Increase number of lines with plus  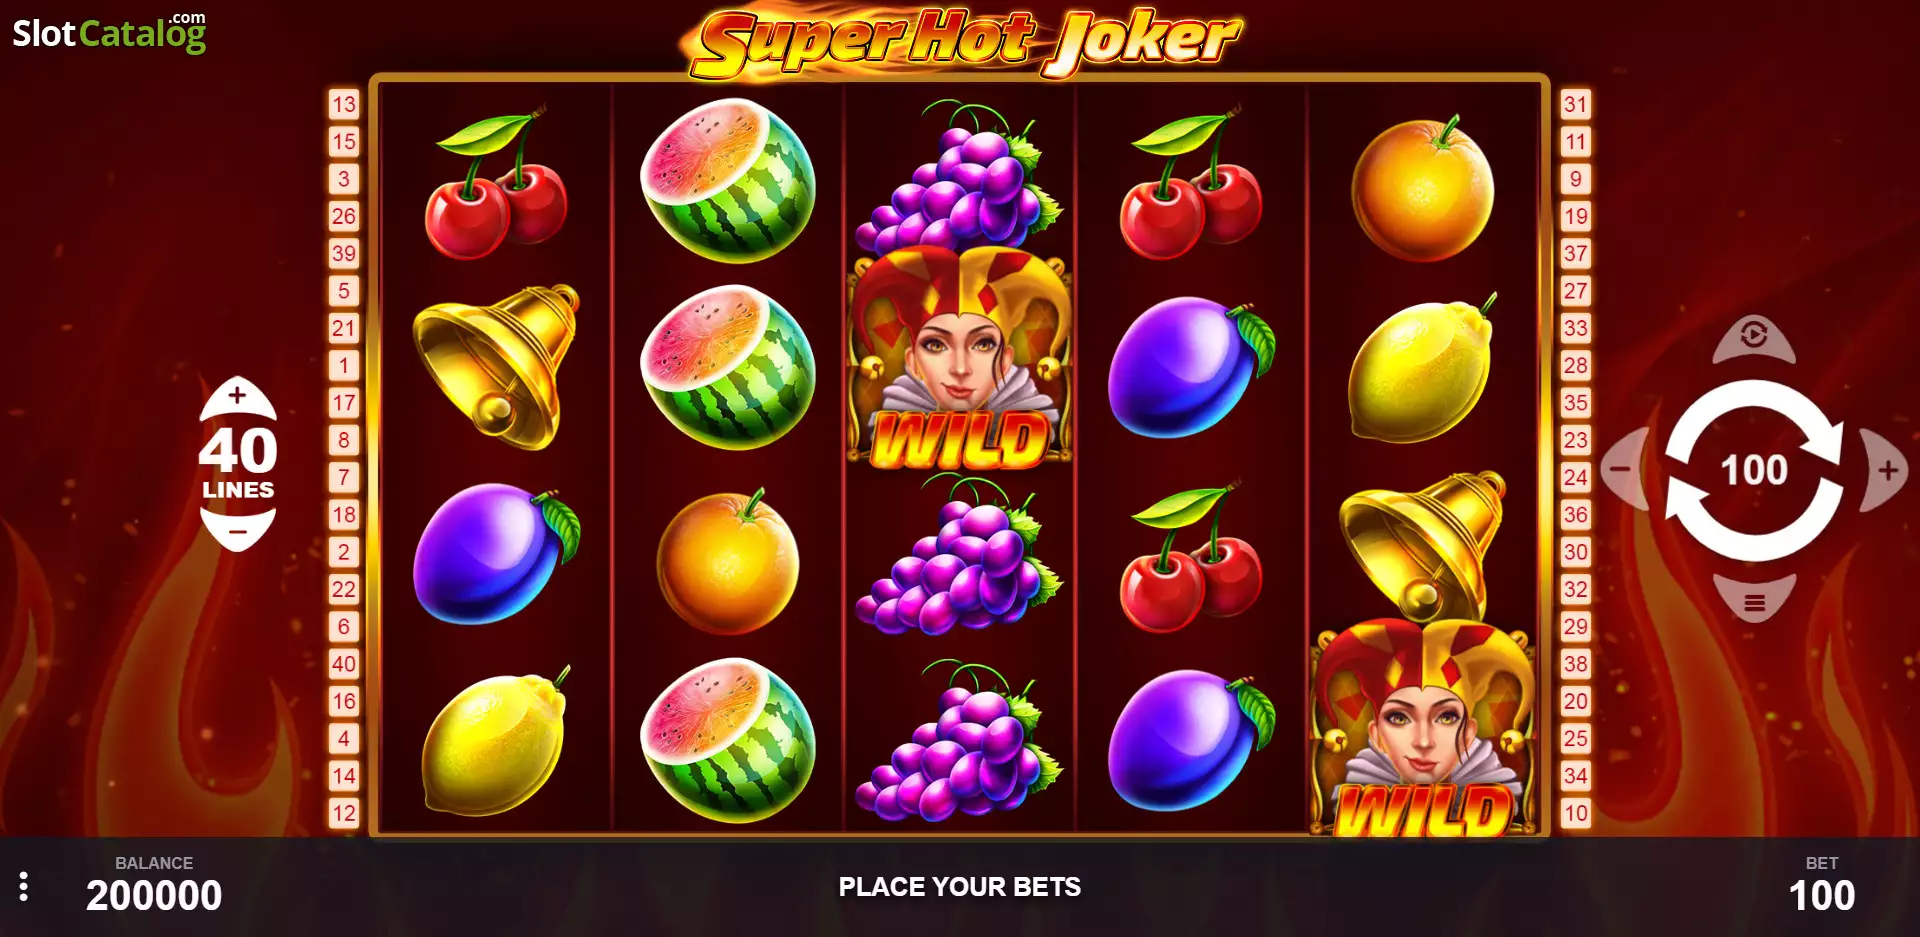pos(238,397)
